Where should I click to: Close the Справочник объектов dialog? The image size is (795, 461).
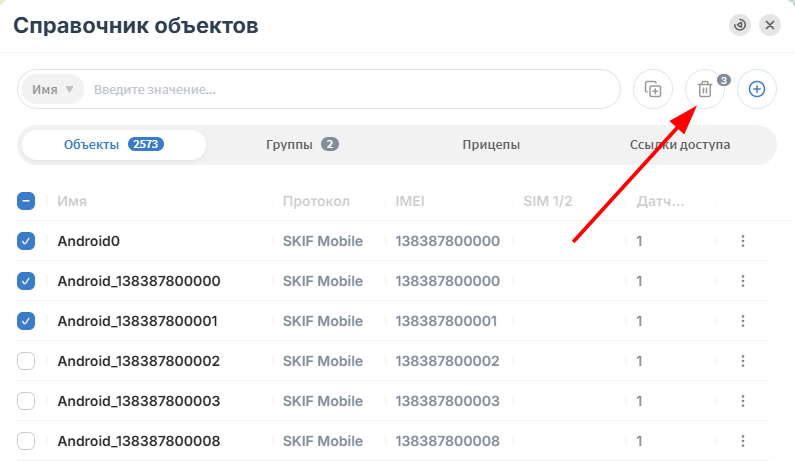click(x=770, y=25)
